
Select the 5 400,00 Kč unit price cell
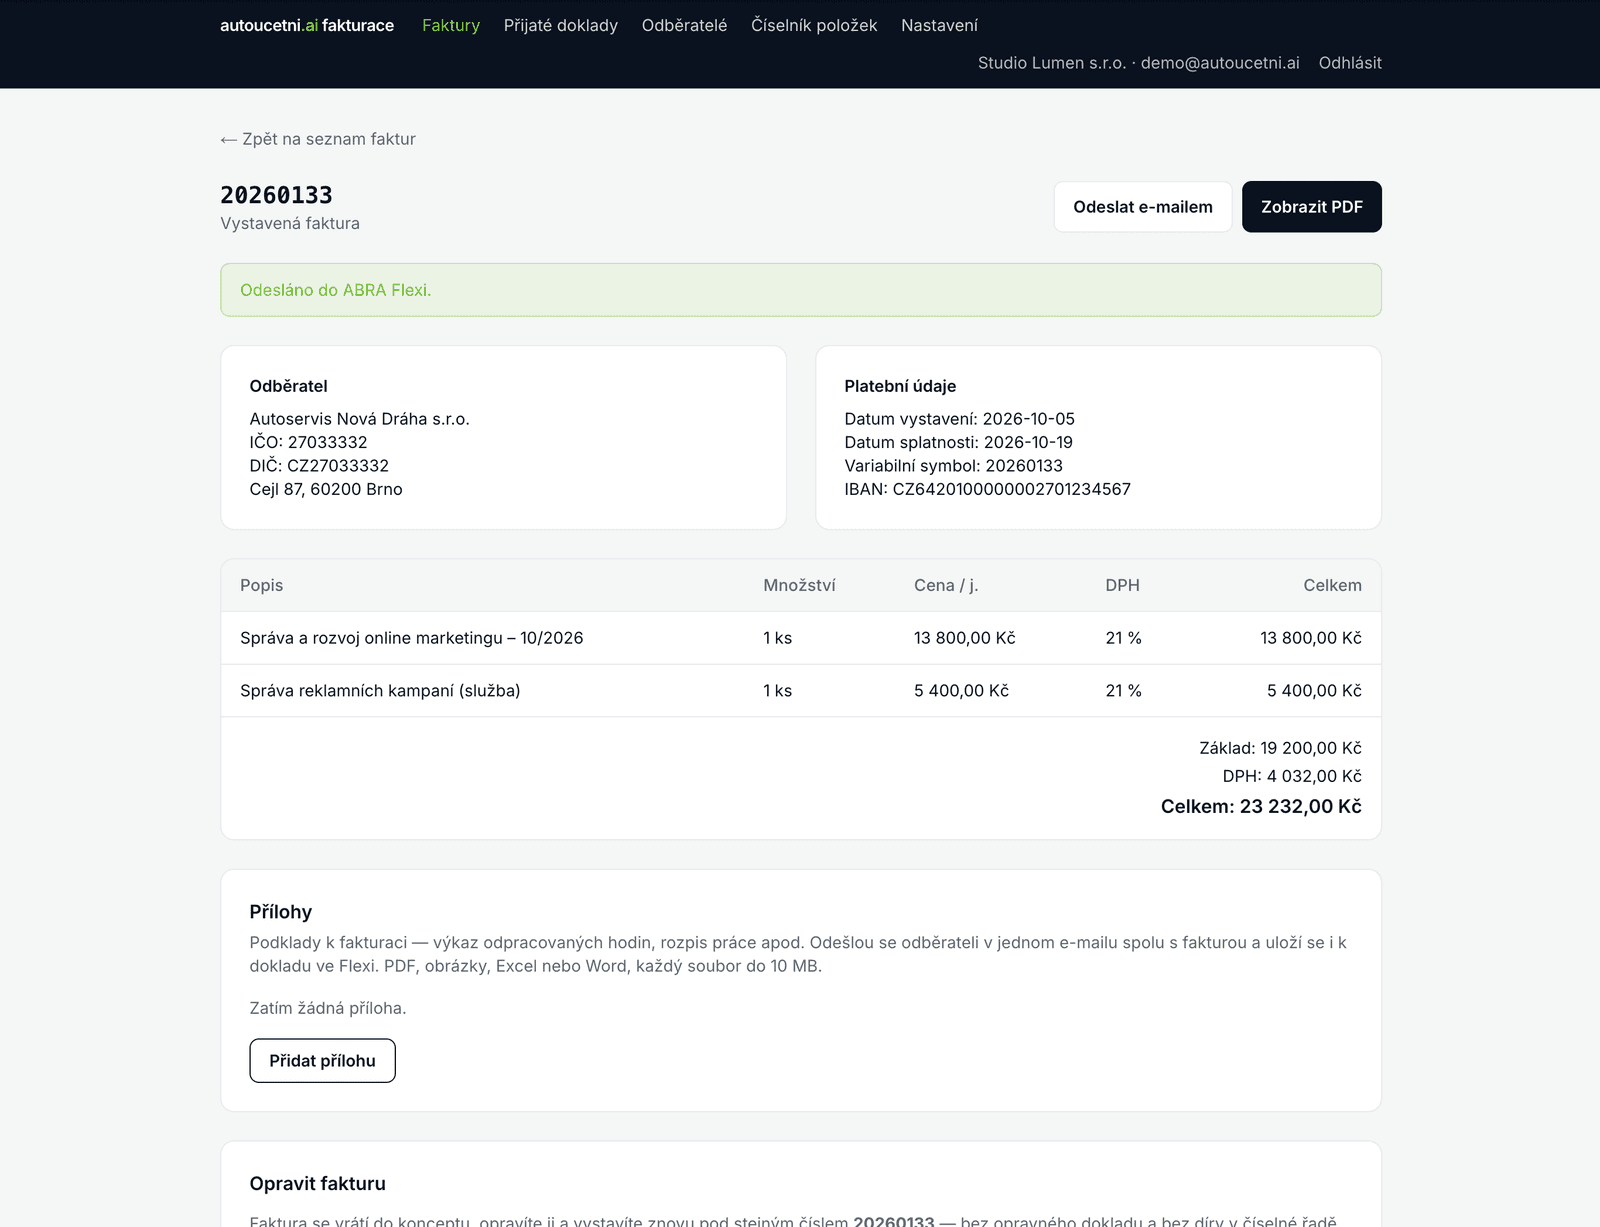pyautogui.click(x=962, y=691)
